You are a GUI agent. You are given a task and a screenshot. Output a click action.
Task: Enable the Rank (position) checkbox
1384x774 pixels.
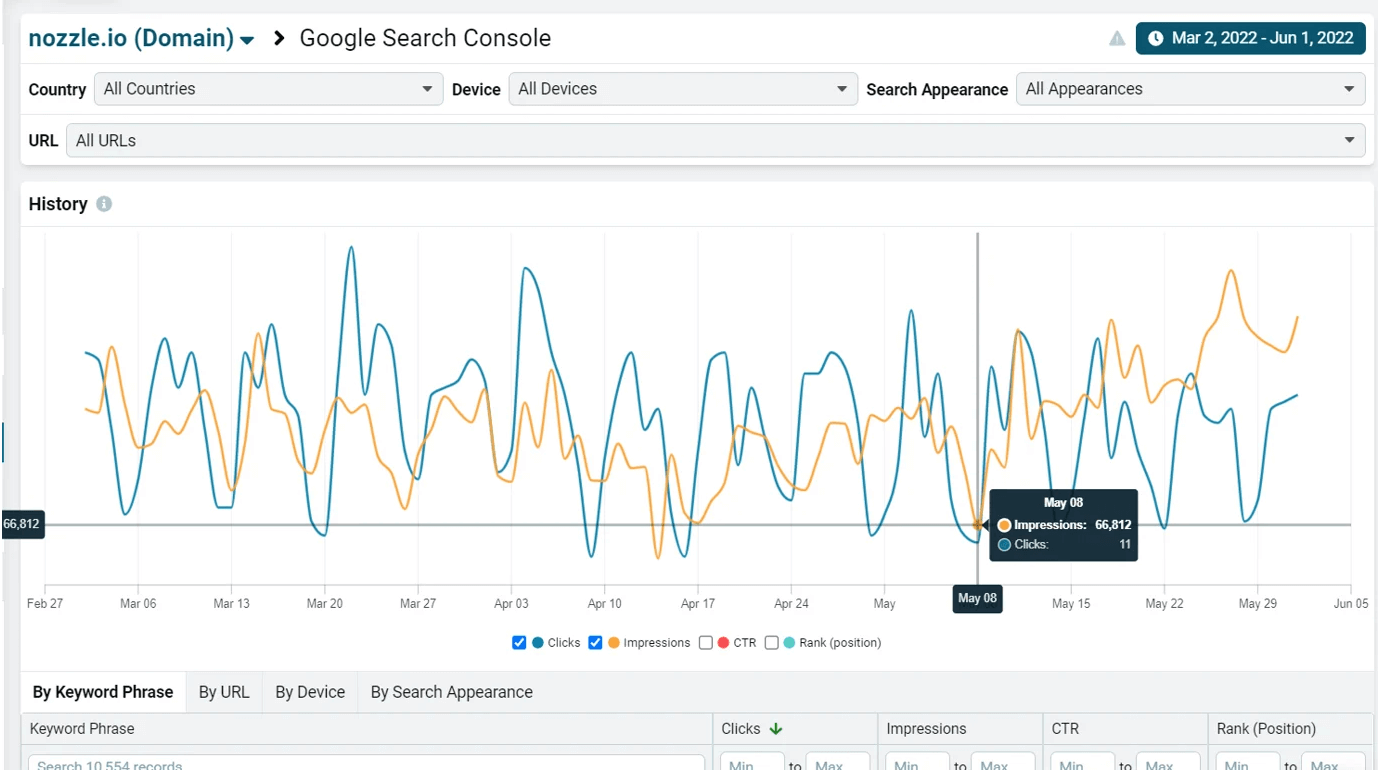coord(772,643)
